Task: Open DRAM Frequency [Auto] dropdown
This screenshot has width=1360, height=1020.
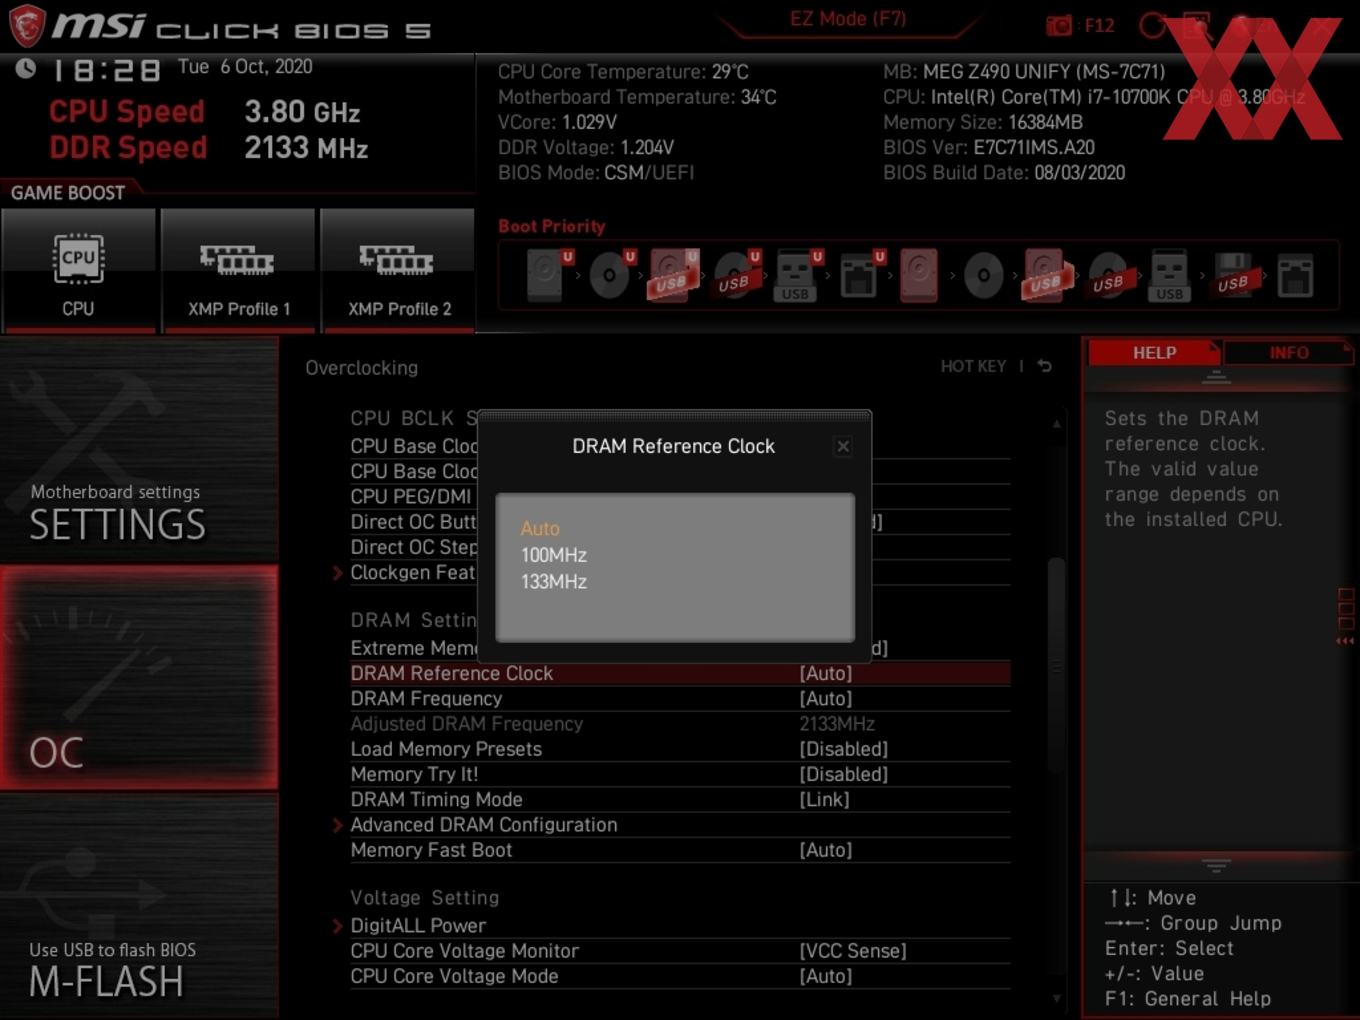Action: [x=826, y=699]
